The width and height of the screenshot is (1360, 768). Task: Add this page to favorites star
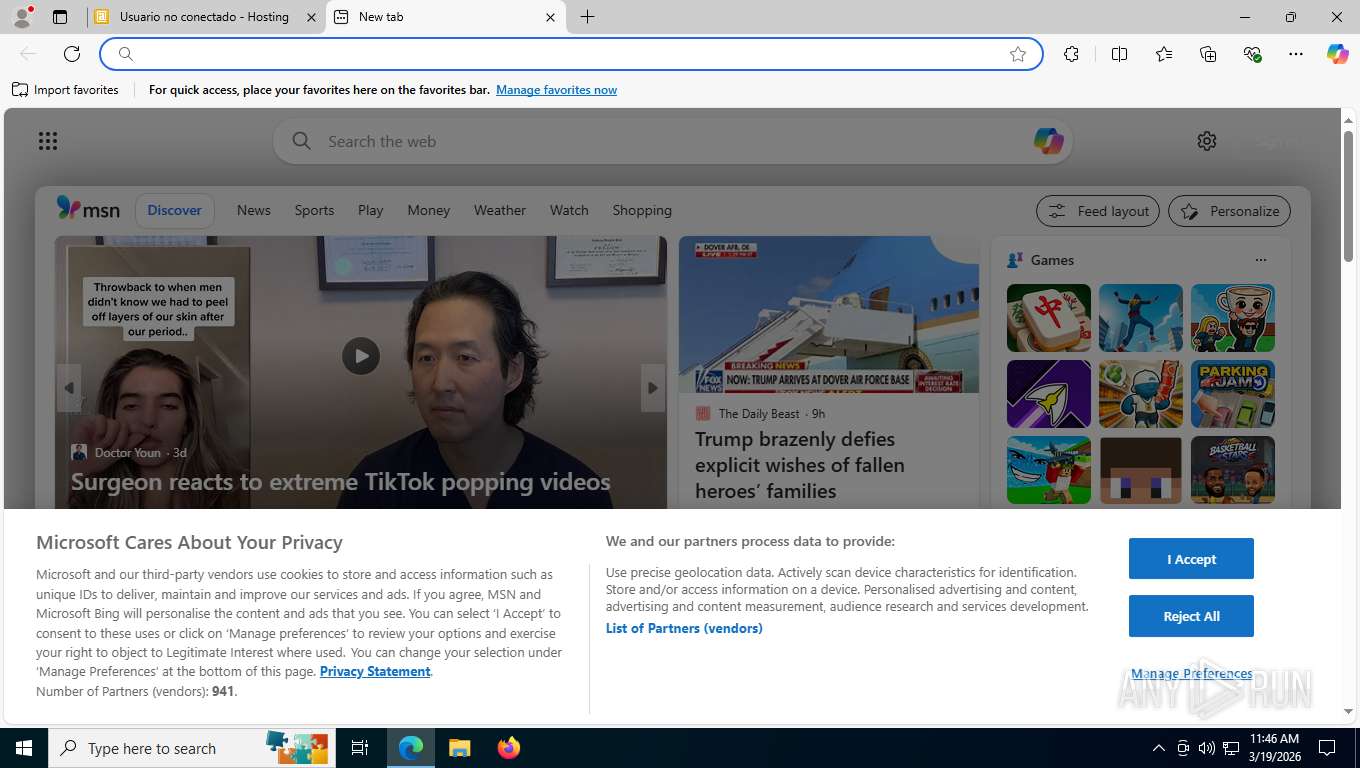point(1018,54)
